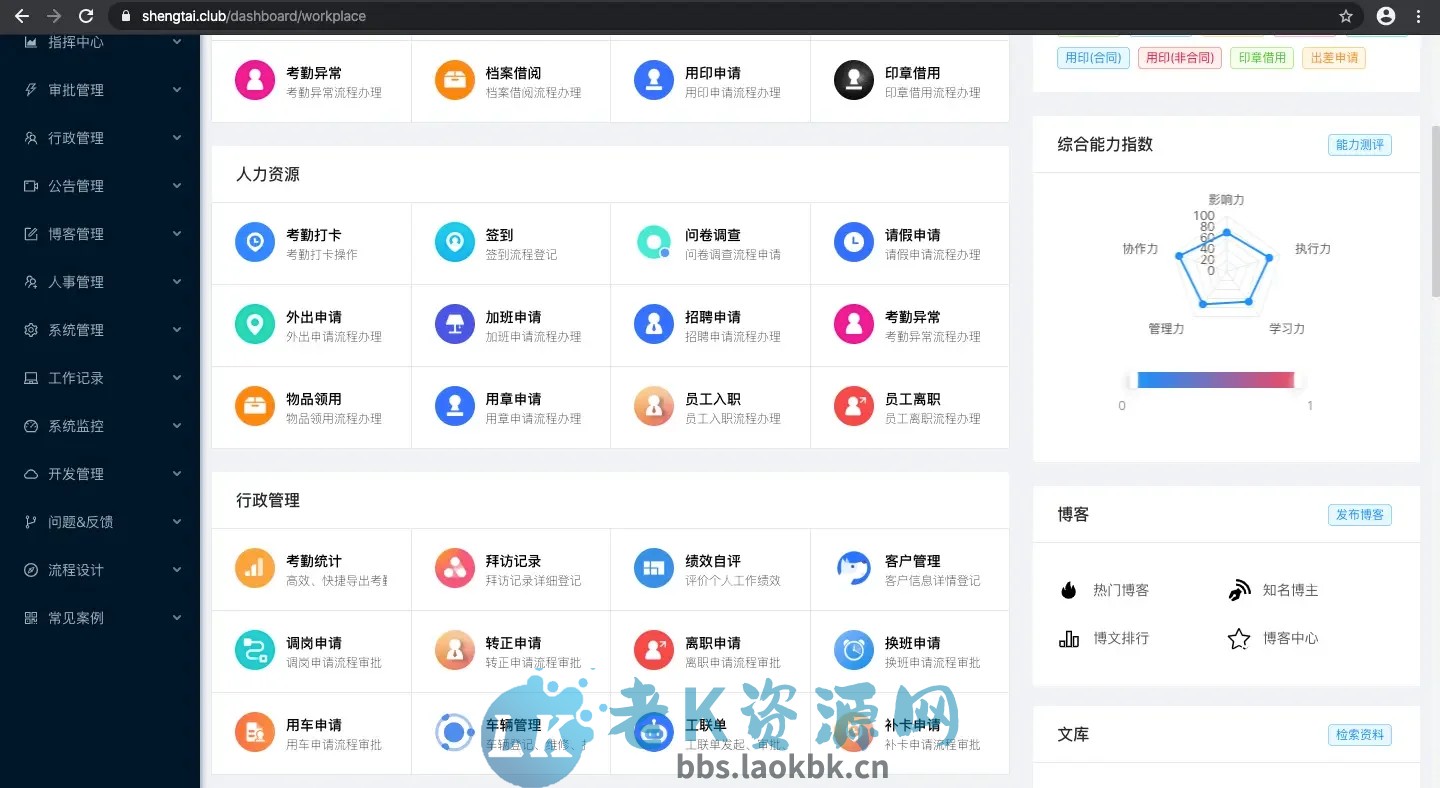Click the 用车申请 orange icon

coord(255,732)
